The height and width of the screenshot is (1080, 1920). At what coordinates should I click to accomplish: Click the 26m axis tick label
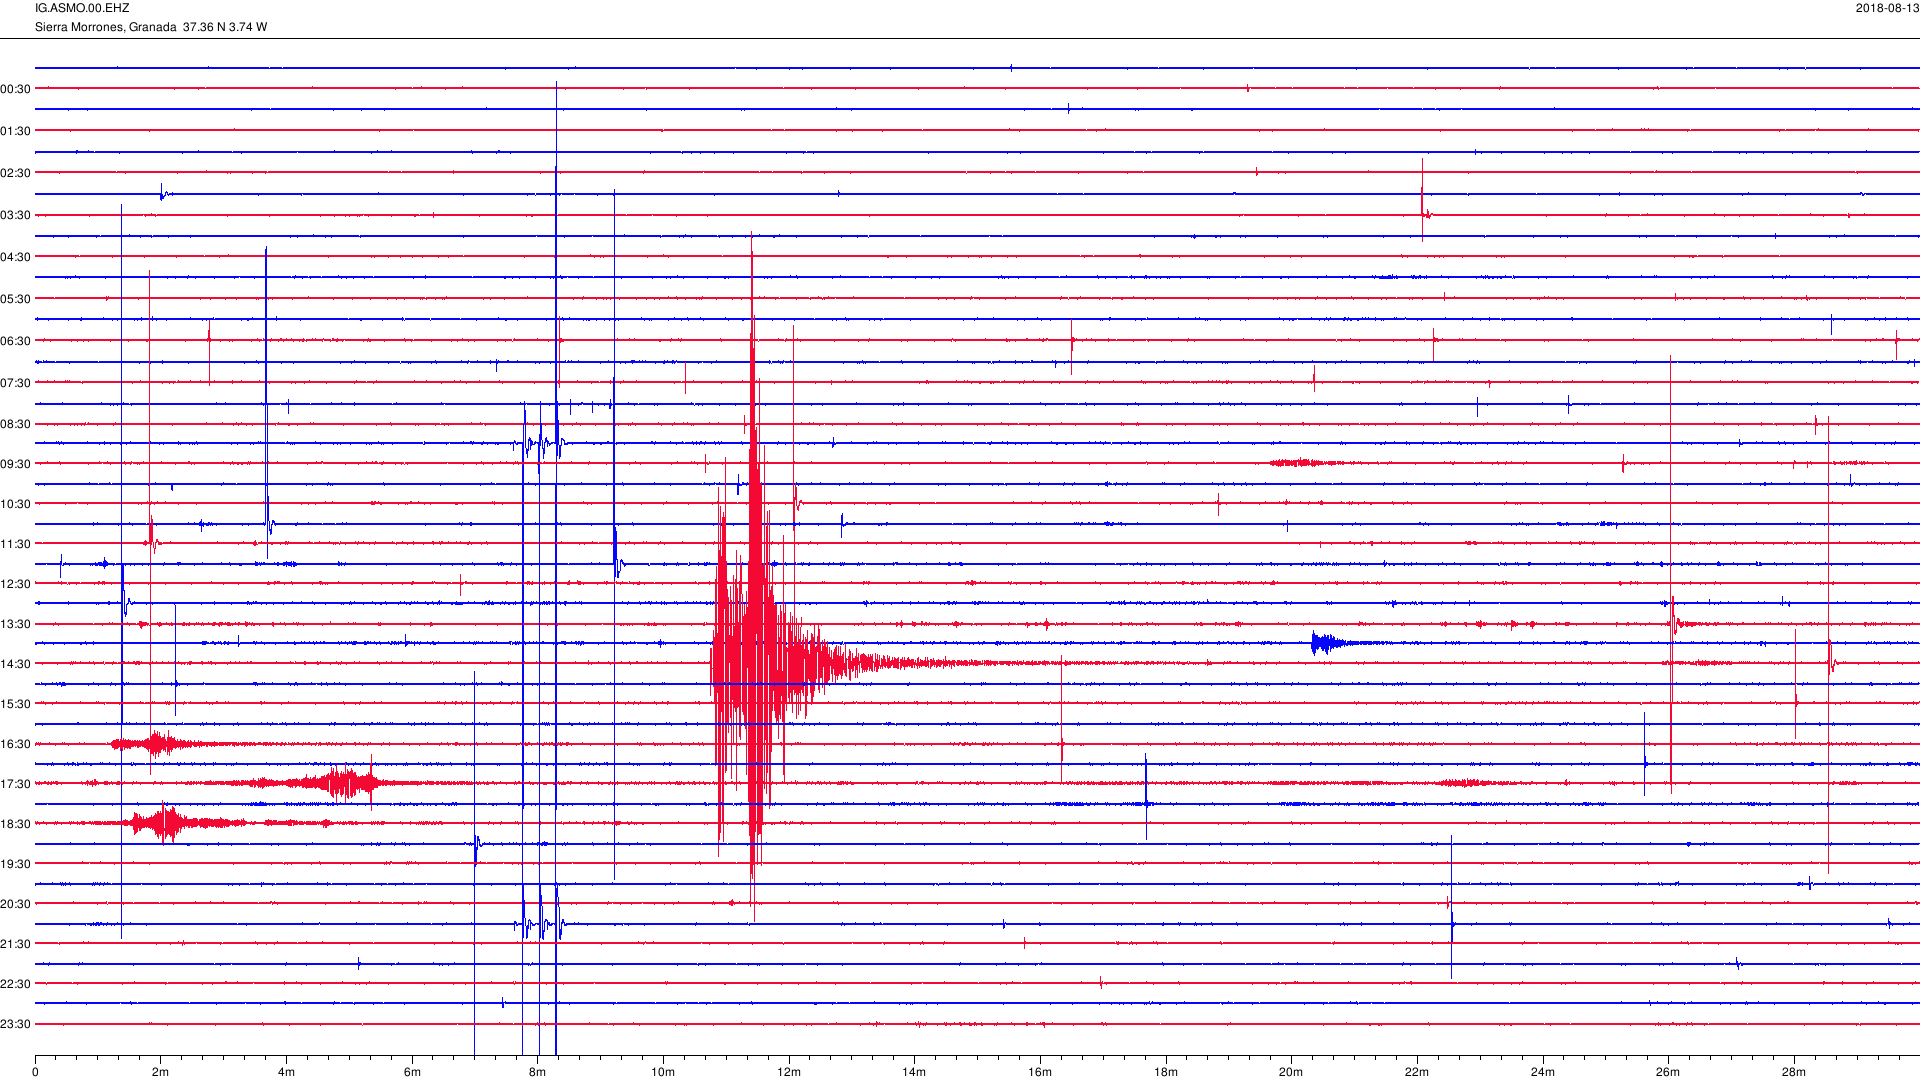[x=1668, y=1072]
